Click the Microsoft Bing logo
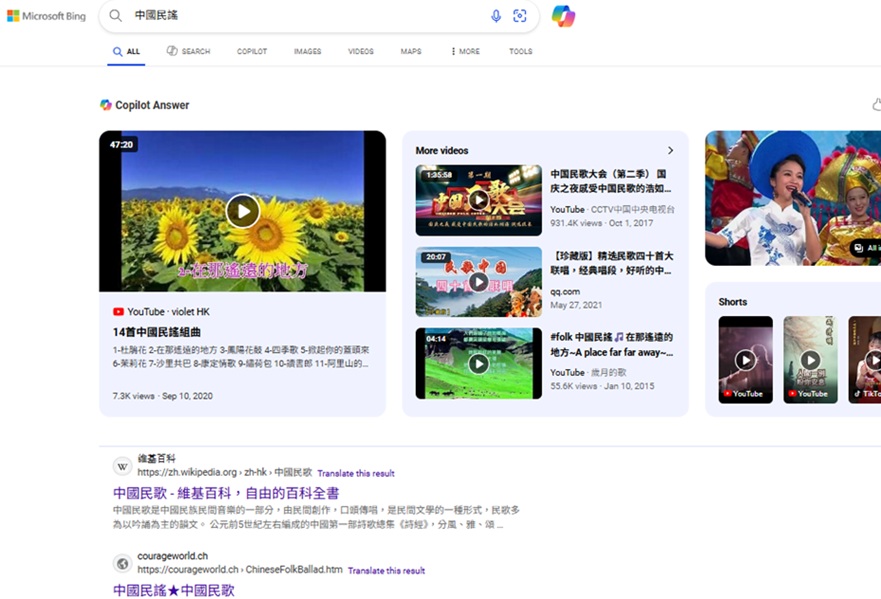Screen dimensions: 881x599 pos(46,16)
